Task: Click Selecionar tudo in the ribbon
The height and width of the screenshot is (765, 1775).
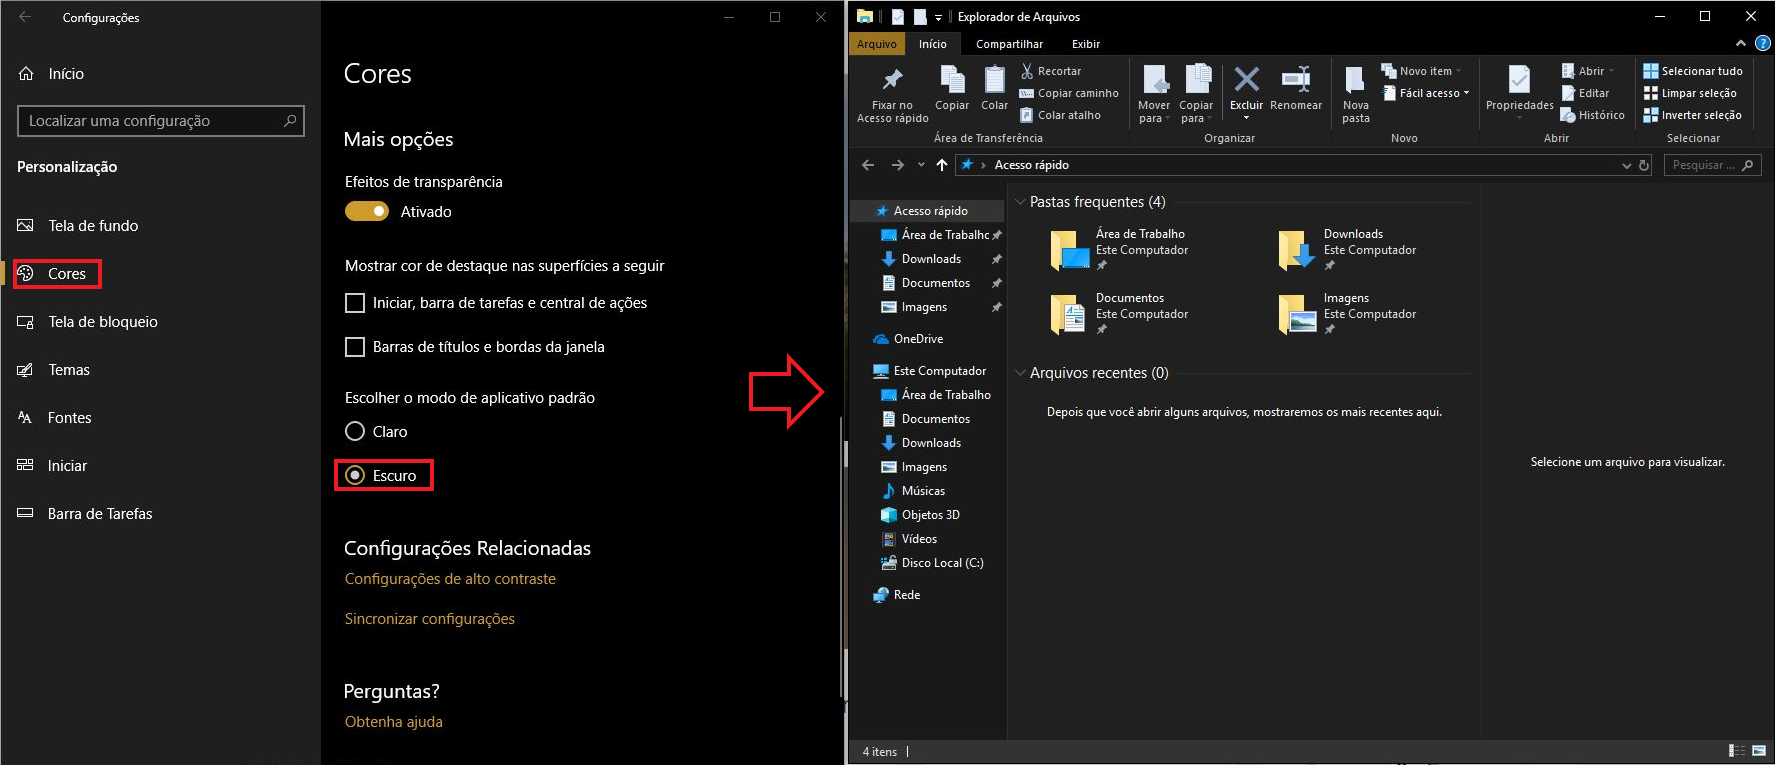Action: [x=1692, y=71]
